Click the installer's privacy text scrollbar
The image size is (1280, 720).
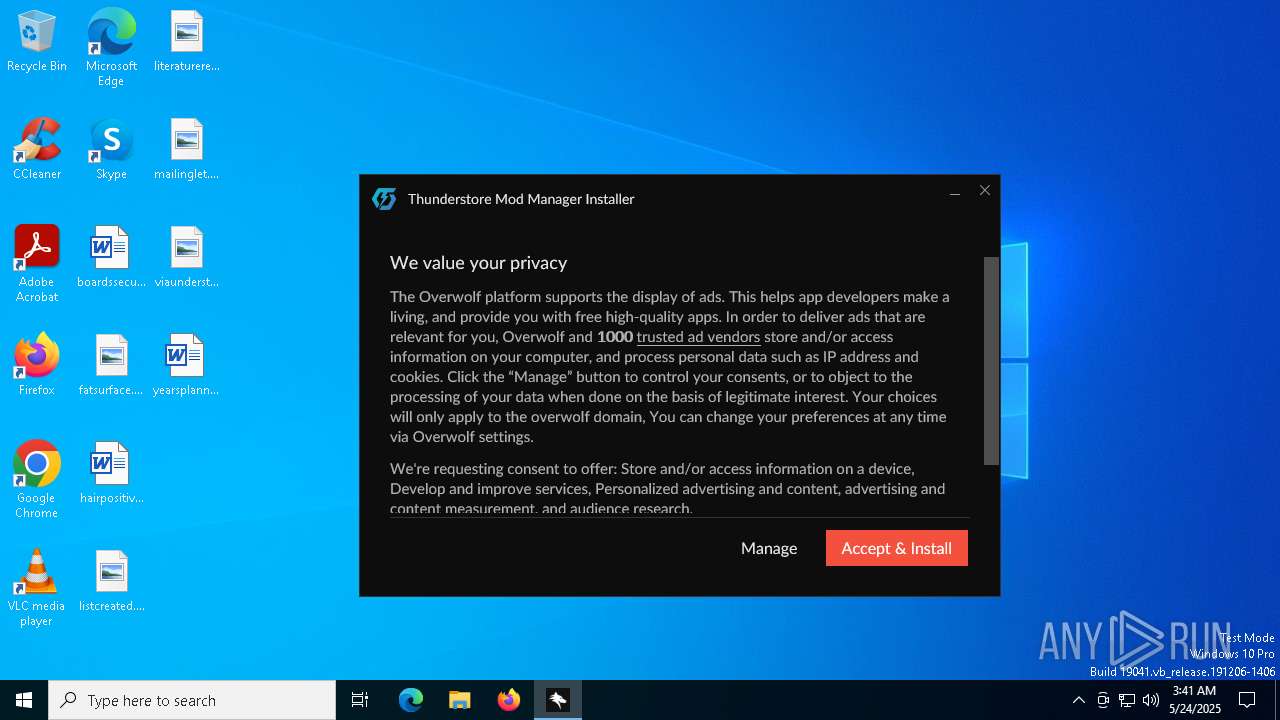[991, 361]
